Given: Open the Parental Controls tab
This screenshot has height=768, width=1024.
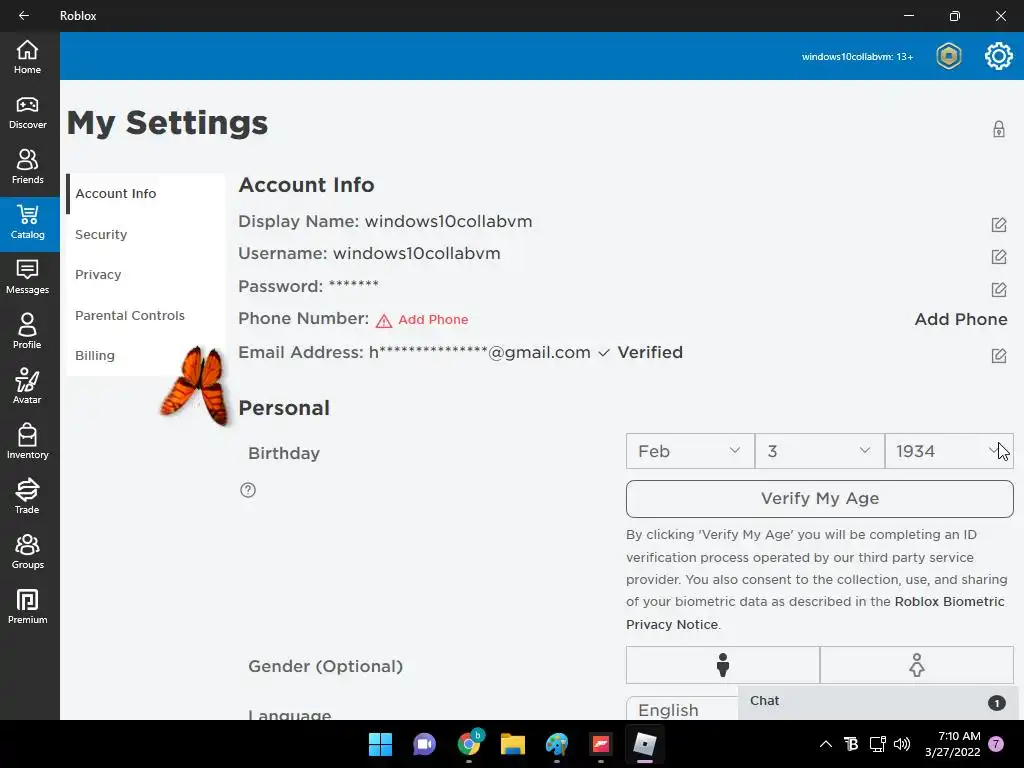Looking at the screenshot, I should 145,315.
